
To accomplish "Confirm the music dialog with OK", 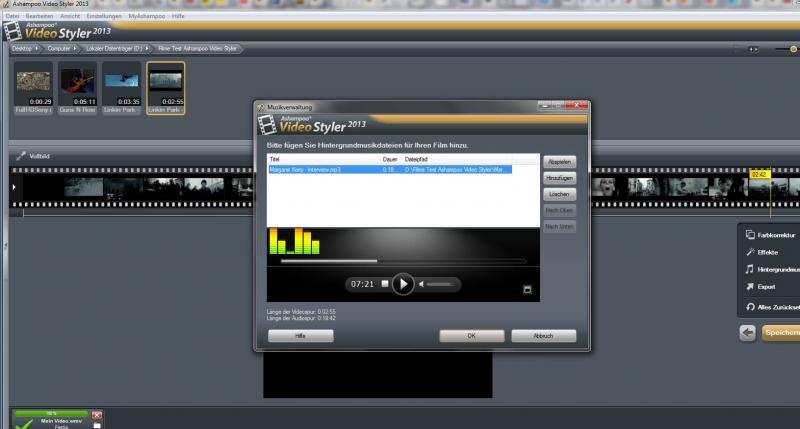I will coord(471,336).
